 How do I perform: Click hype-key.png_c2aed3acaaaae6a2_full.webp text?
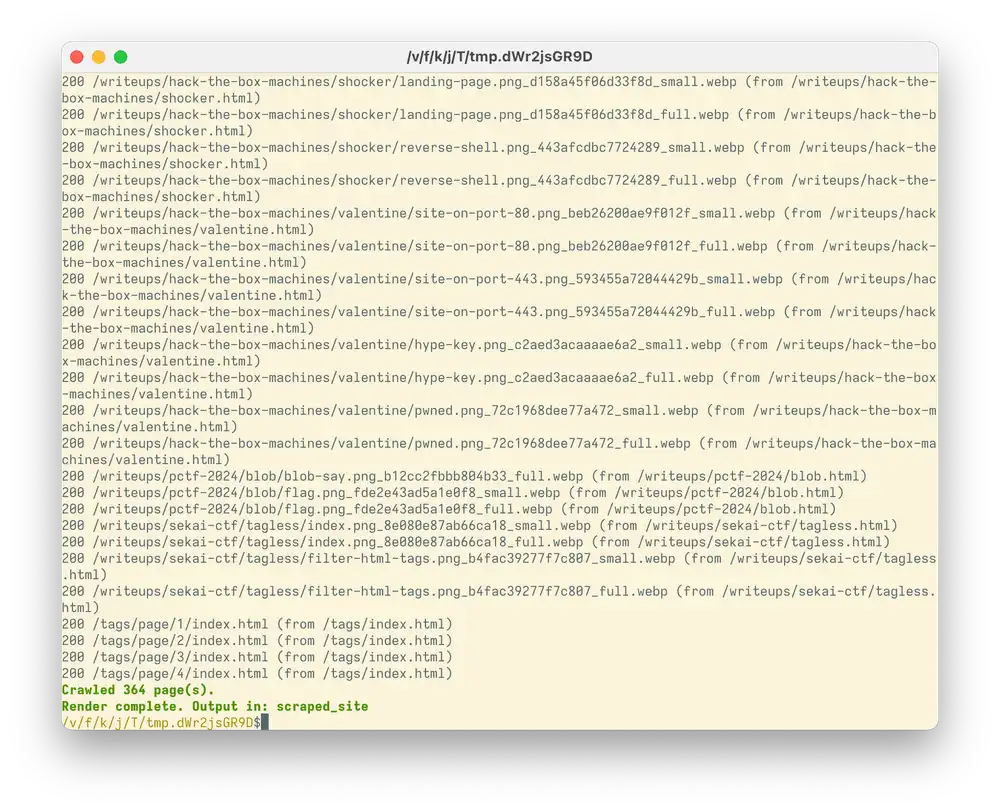click(x=564, y=378)
